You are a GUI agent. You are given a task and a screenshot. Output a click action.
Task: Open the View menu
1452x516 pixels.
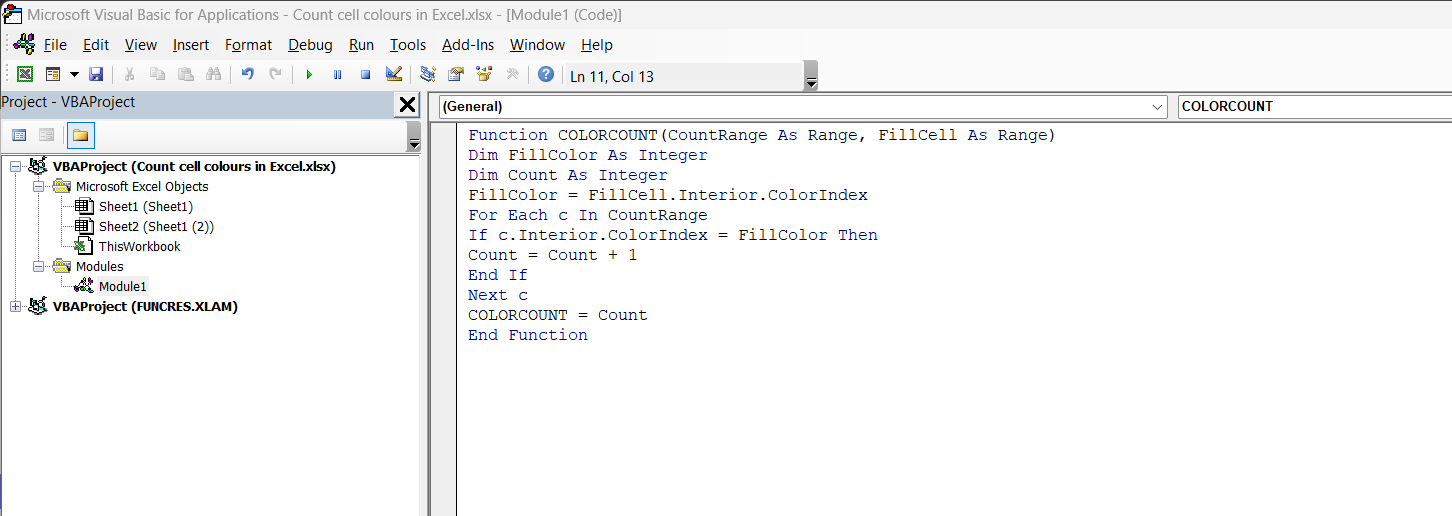tap(141, 45)
